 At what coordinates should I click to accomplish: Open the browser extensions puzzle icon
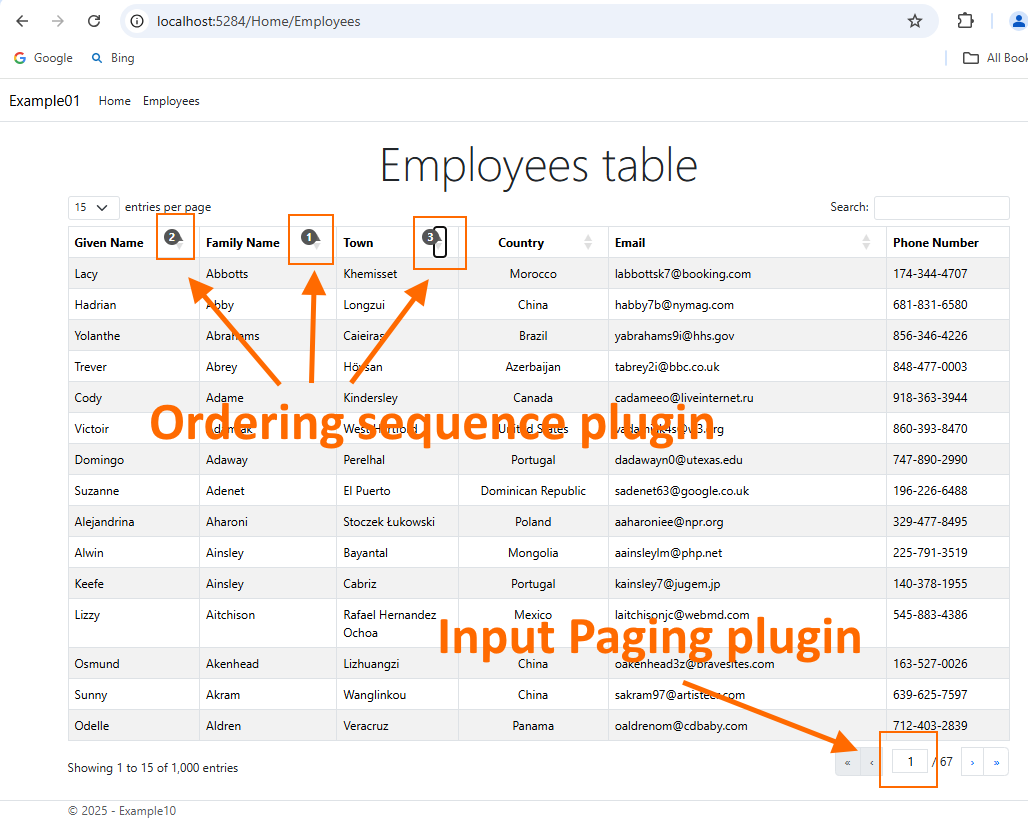click(965, 20)
